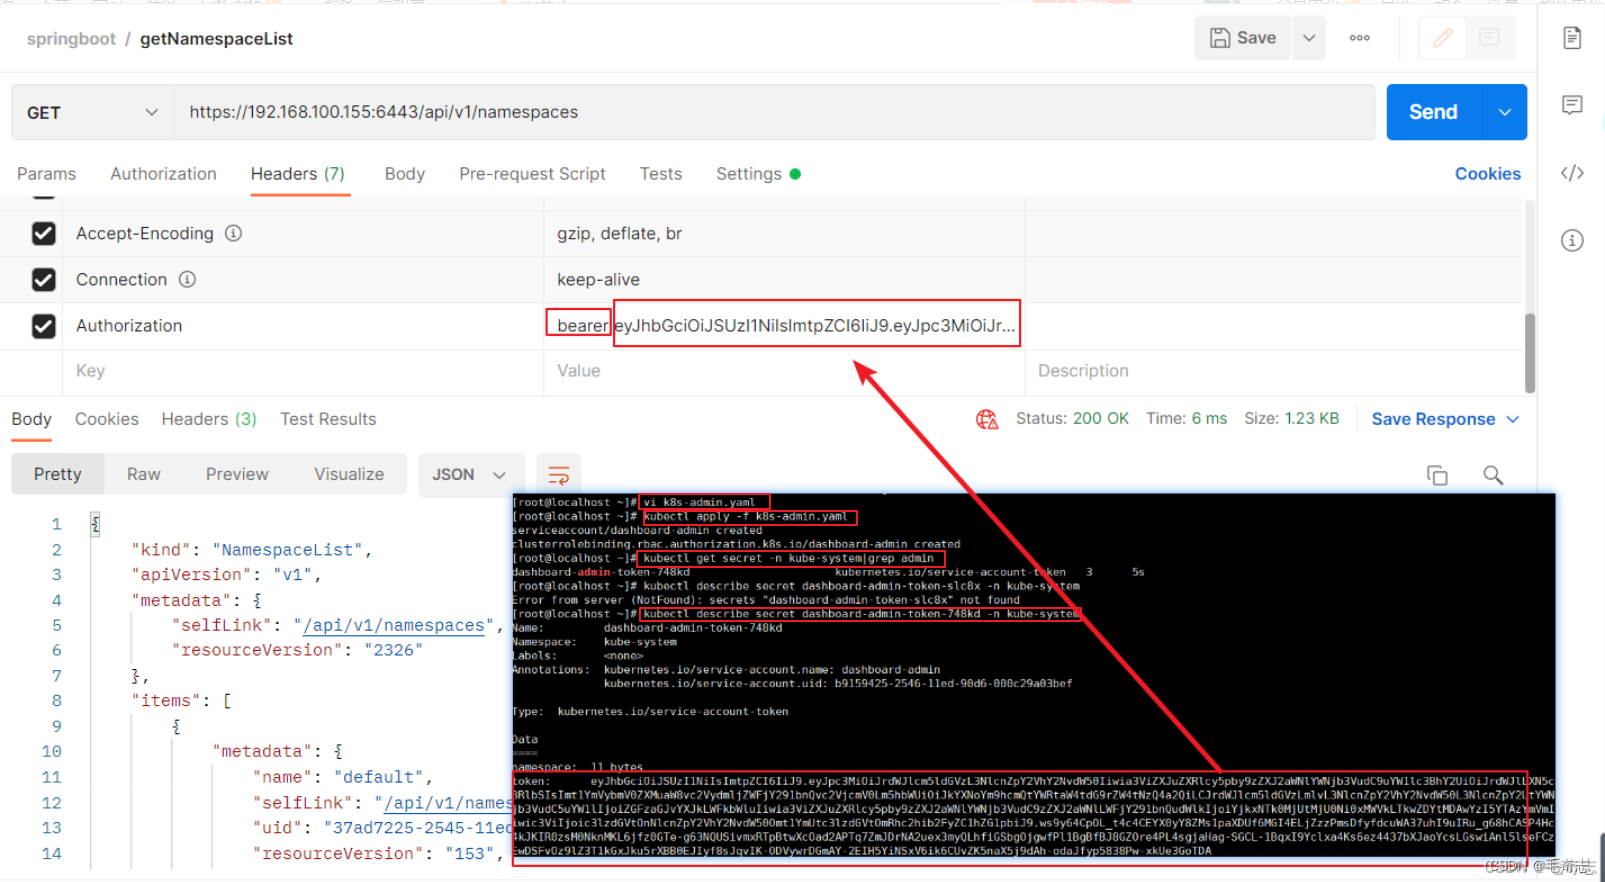Open the request info icon in sidebar

1572,240
